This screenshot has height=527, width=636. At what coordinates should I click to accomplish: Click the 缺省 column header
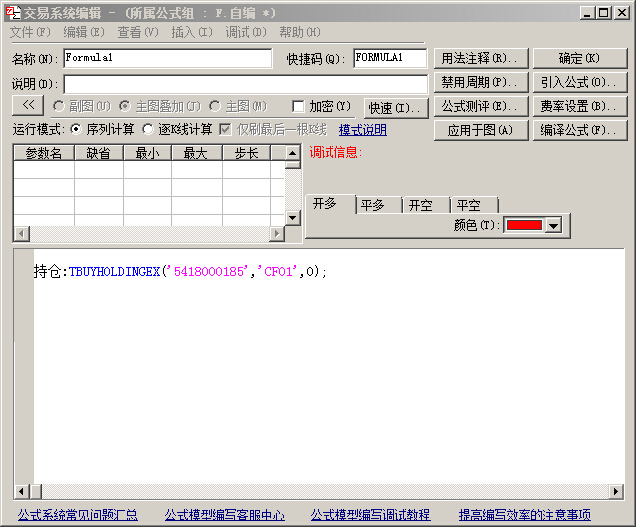[99, 153]
